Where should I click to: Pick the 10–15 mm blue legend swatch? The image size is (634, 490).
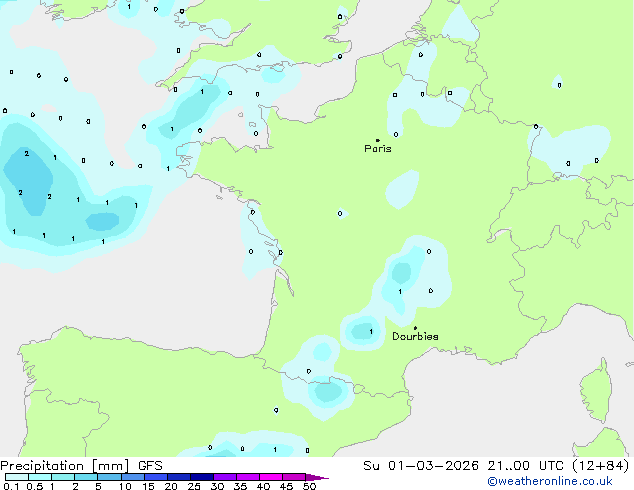click(x=132, y=477)
